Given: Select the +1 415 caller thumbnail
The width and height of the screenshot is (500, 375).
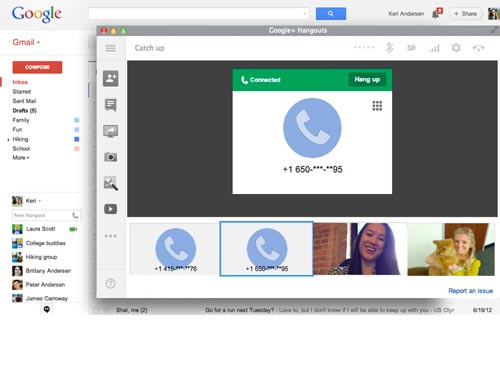Looking at the screenshot, I should 175,249.
